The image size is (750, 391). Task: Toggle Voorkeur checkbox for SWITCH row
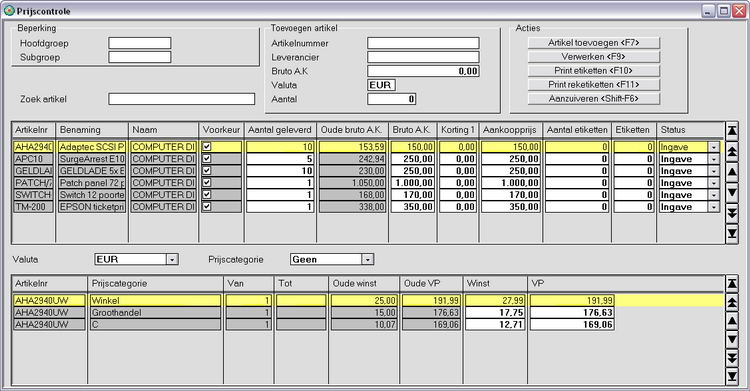coord(207,194)
